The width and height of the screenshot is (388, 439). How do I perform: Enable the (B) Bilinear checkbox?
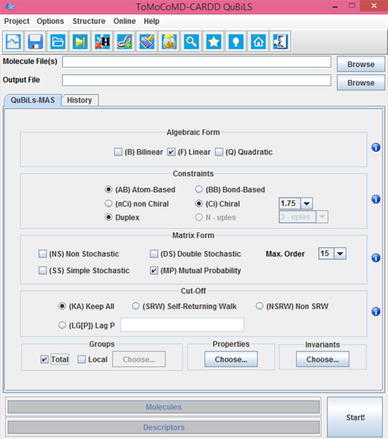click(118, 152)
